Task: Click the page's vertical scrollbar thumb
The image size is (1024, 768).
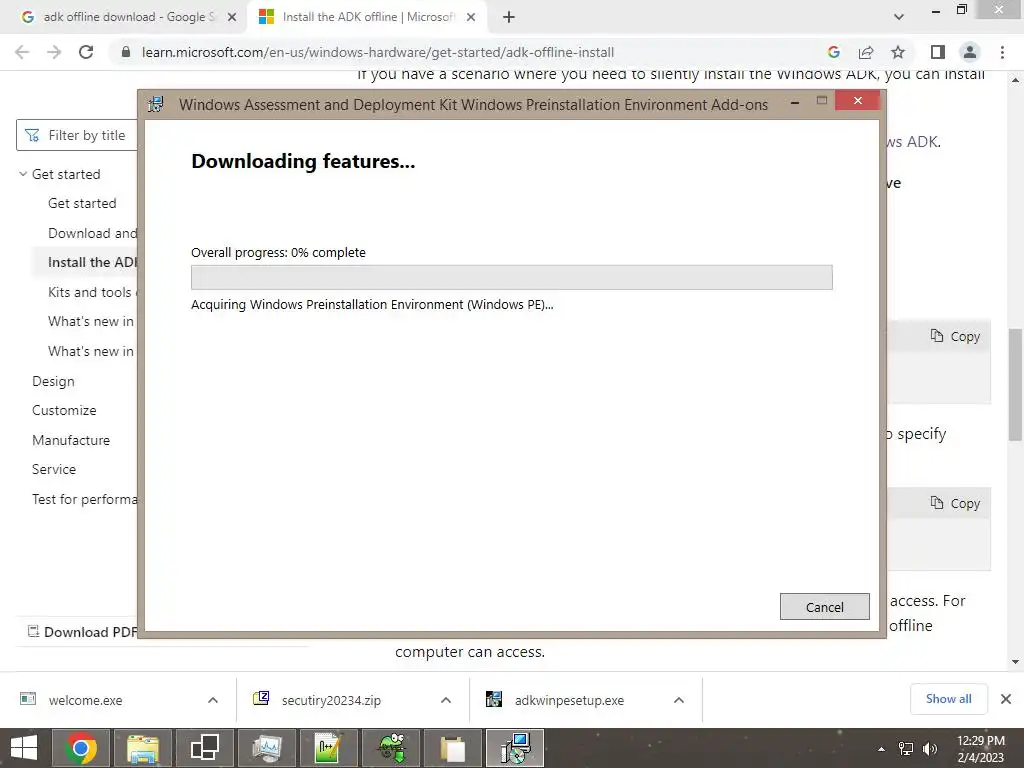Action: tap(1015, 384)
